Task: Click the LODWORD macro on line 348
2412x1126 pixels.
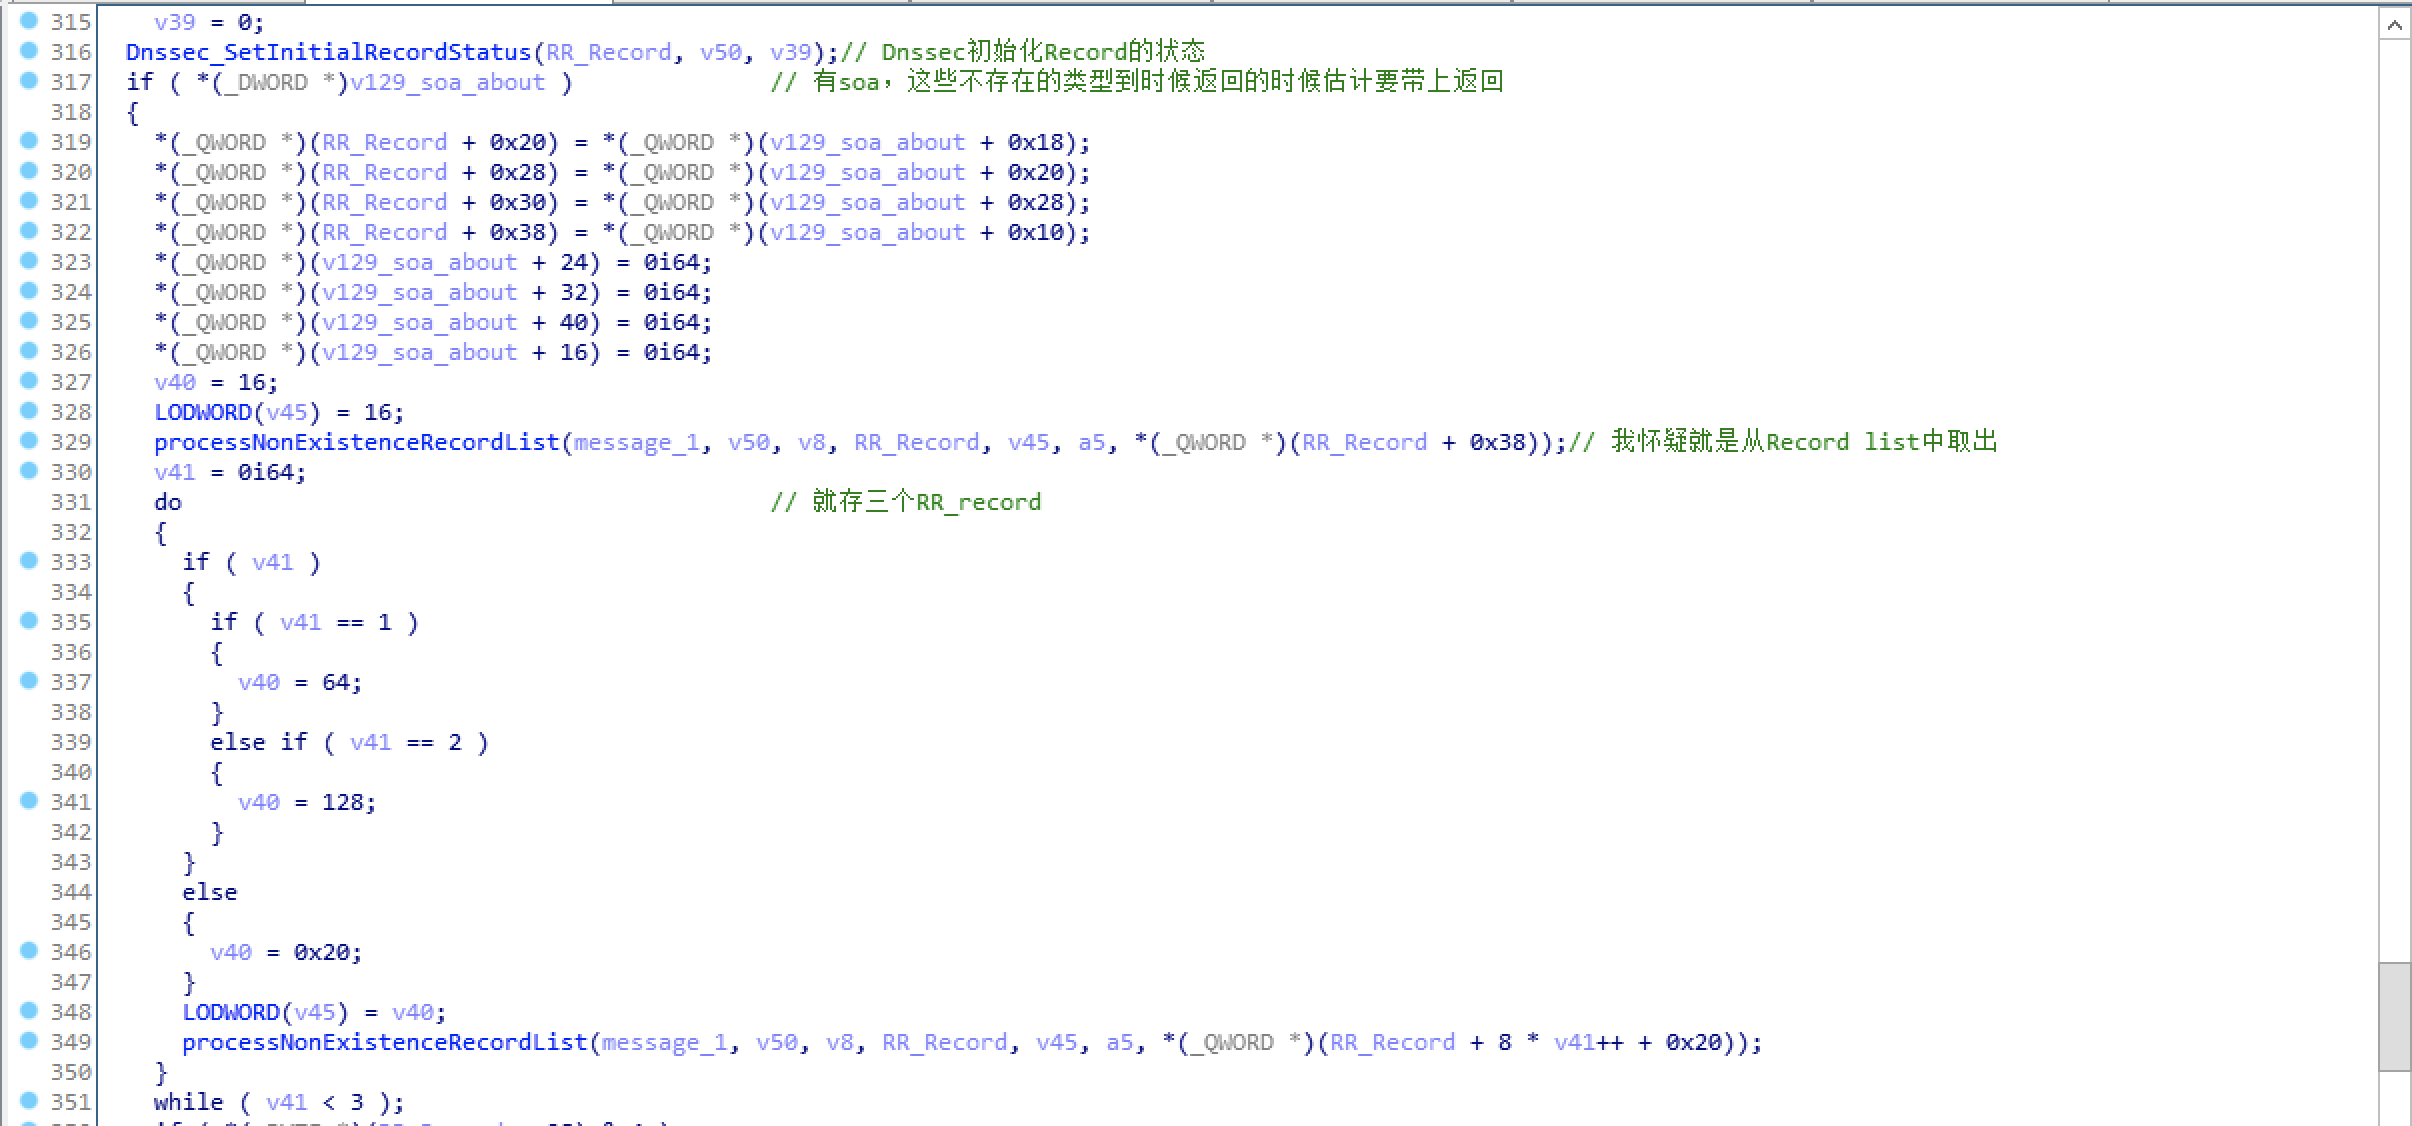Action: tap(230, 1012)
